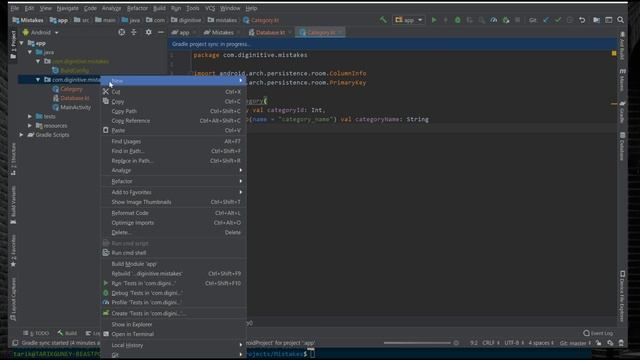Open the Build menu
The width and height of the screenshot is (640, 360).
(159, 8)
